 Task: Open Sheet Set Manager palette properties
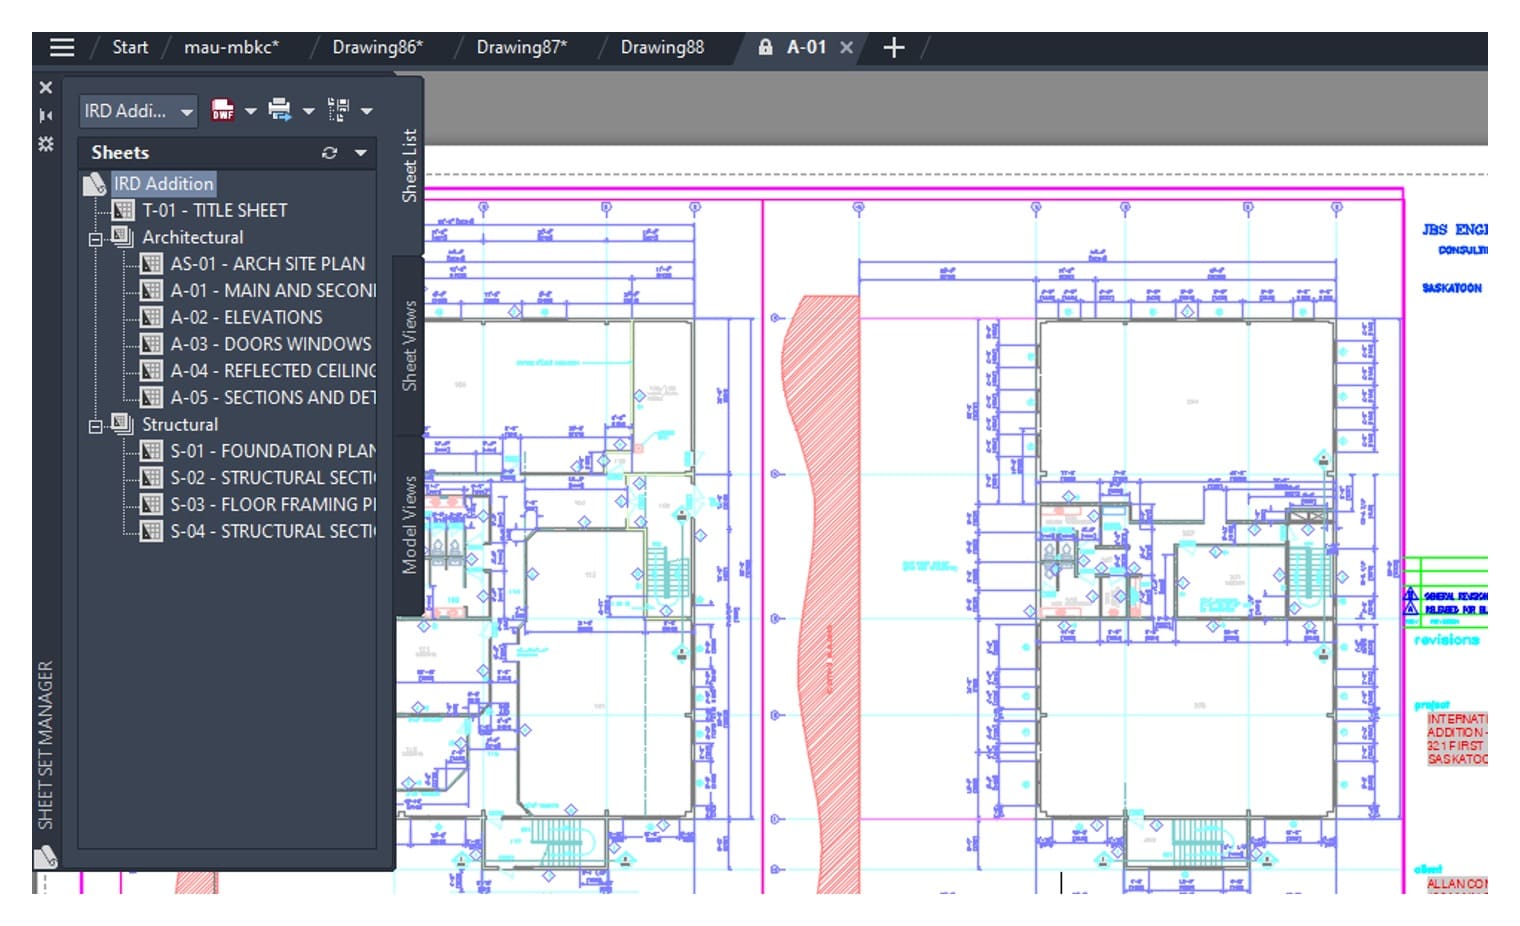click(45, 144)
